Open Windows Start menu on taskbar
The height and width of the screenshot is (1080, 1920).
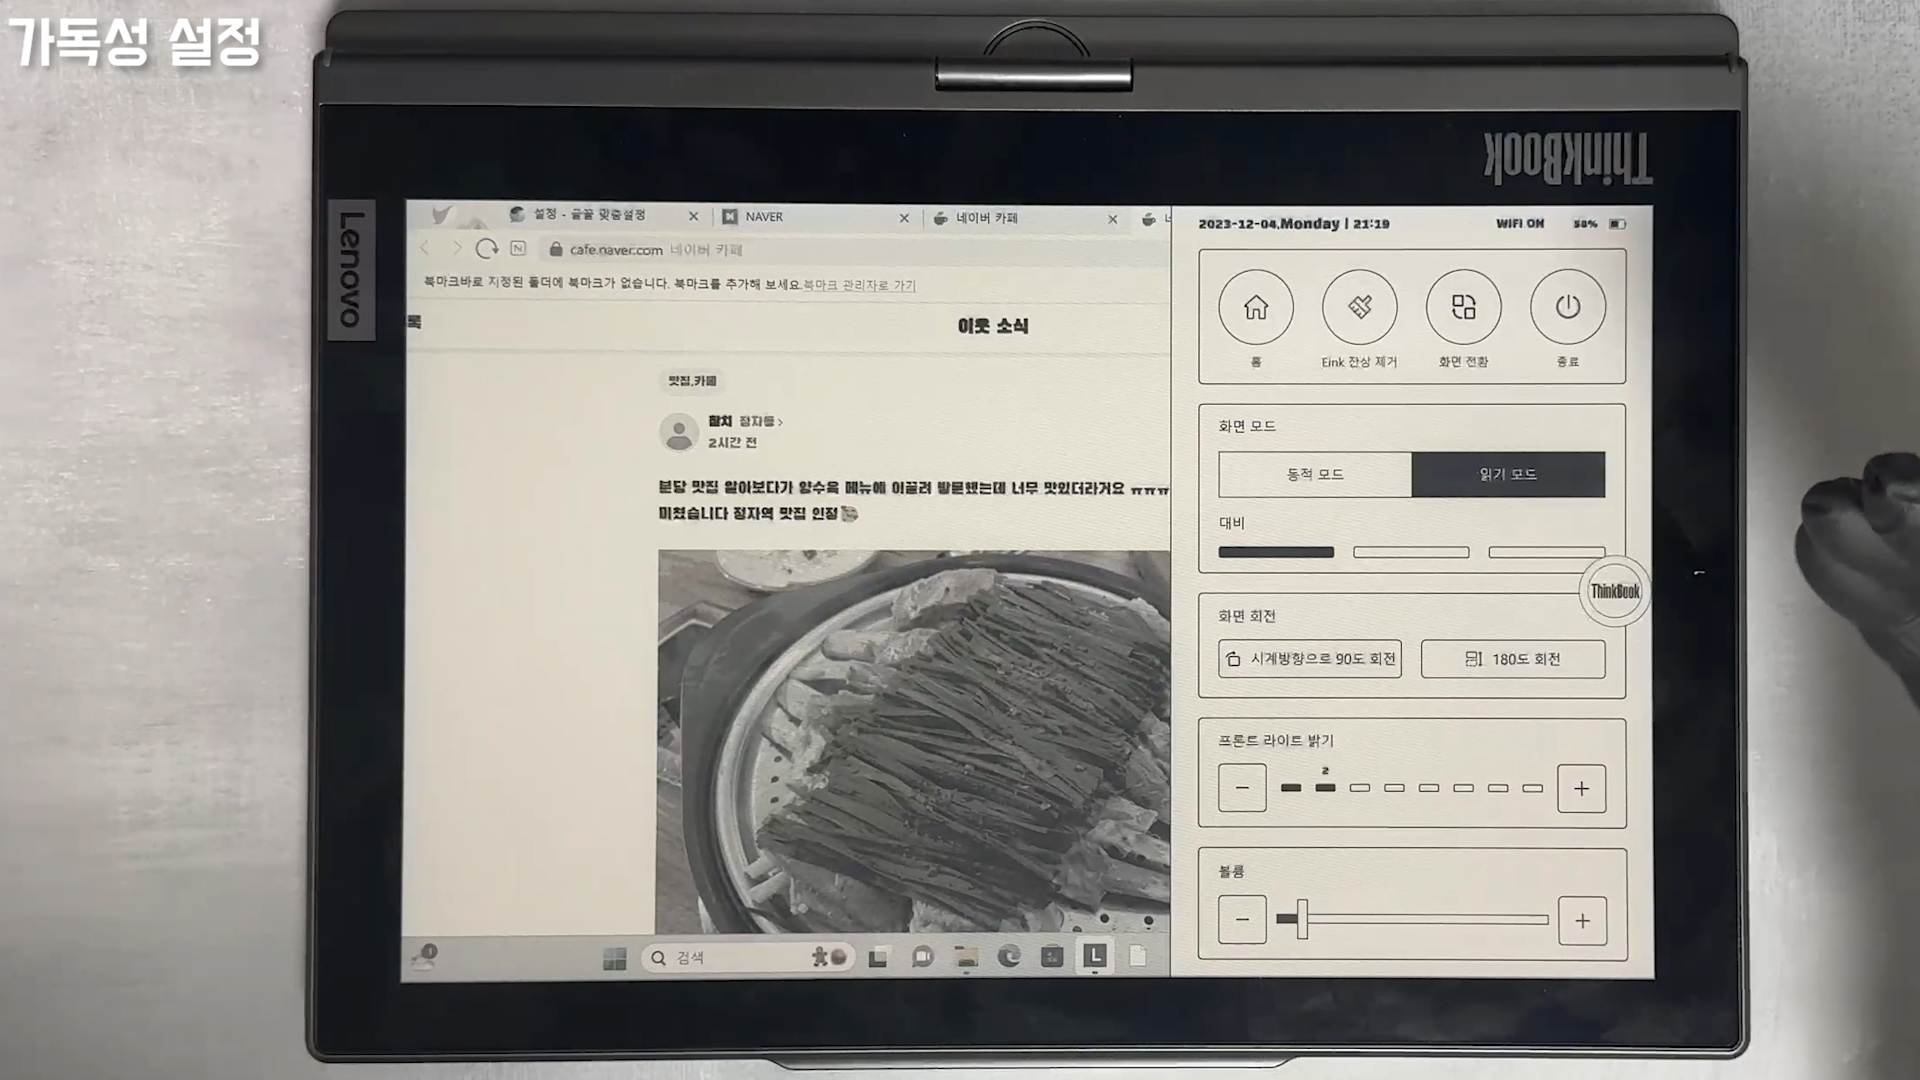click(614, 959)
